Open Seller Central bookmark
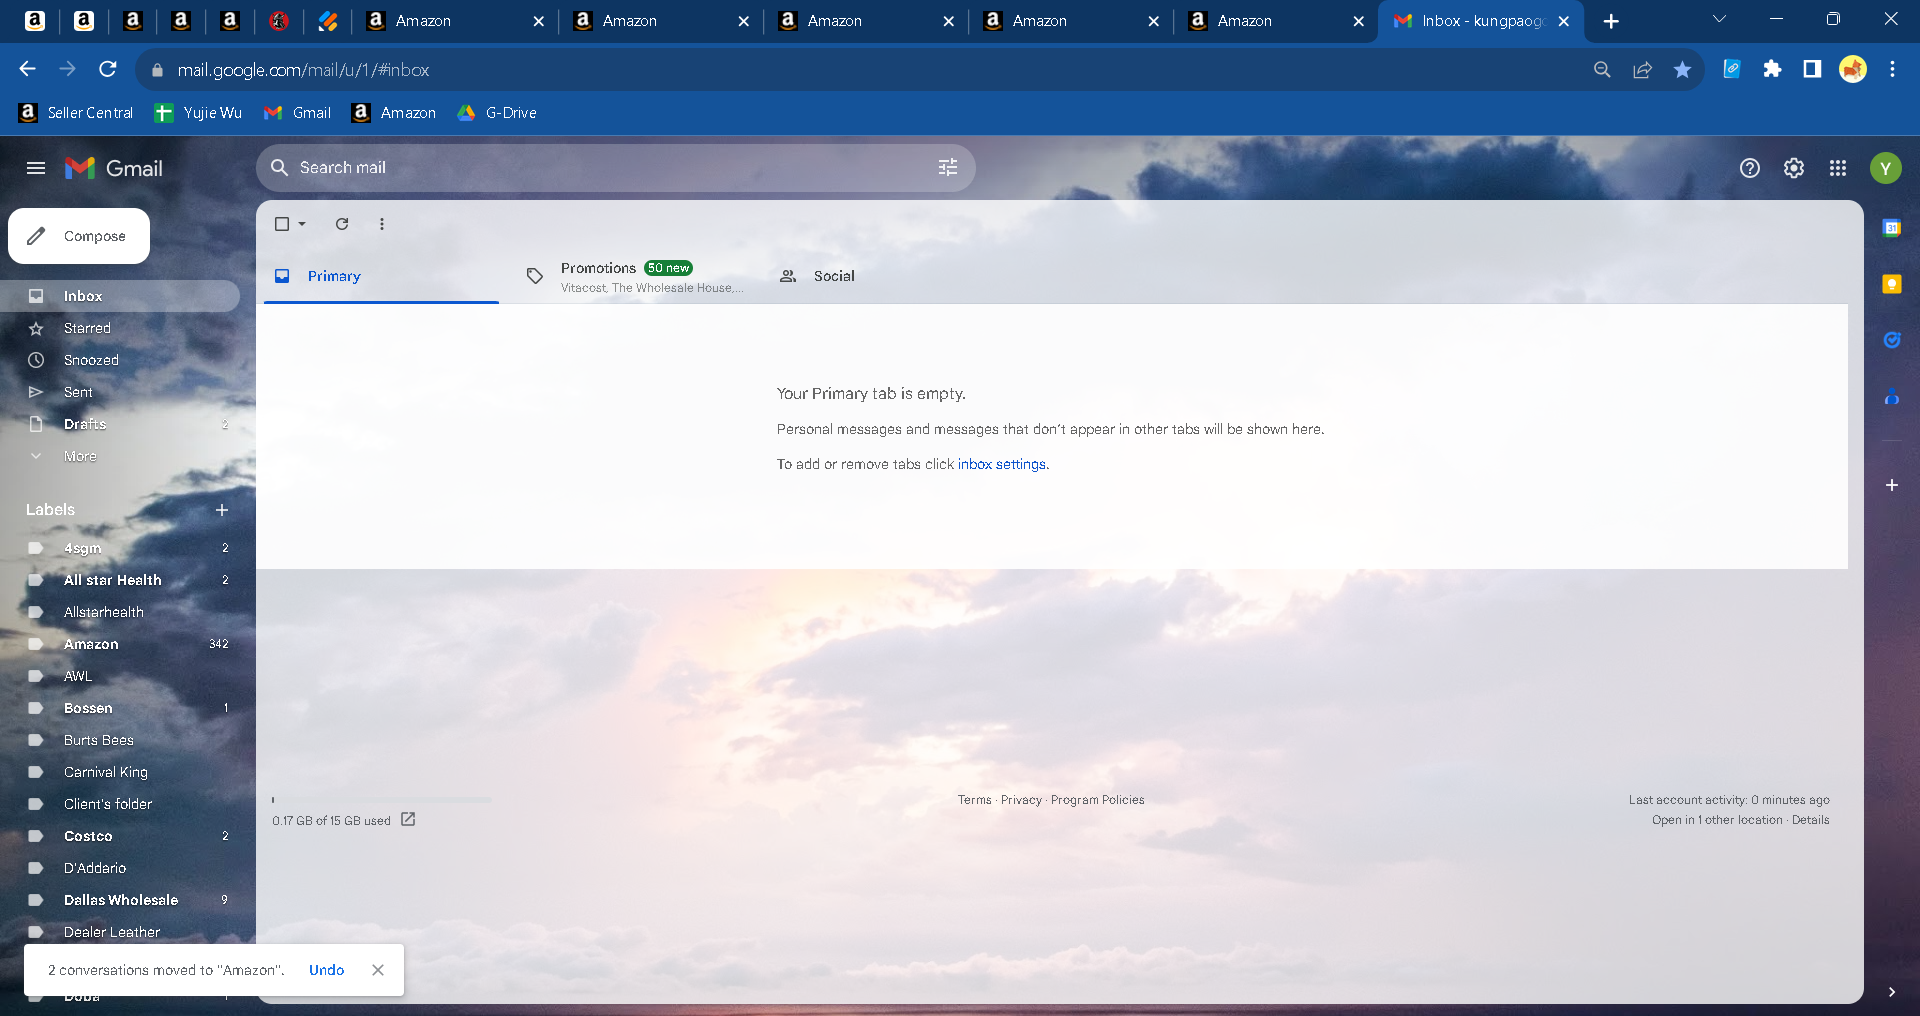 (x=76, y=113)
